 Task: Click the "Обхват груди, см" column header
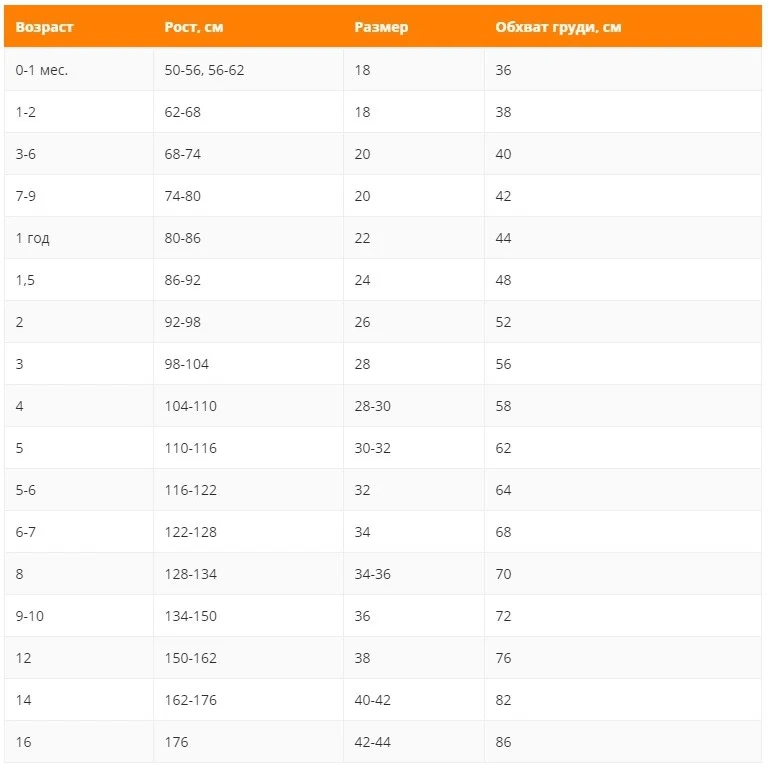(558, 27)
